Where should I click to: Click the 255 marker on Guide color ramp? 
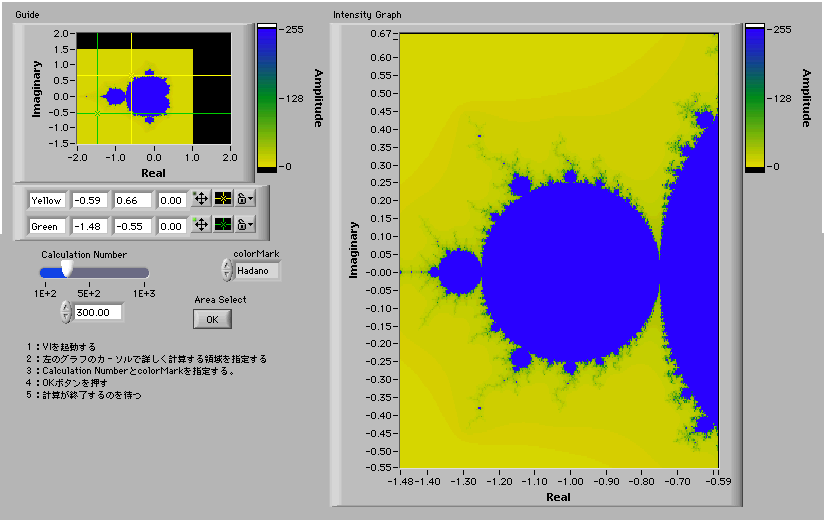[294, 30]
